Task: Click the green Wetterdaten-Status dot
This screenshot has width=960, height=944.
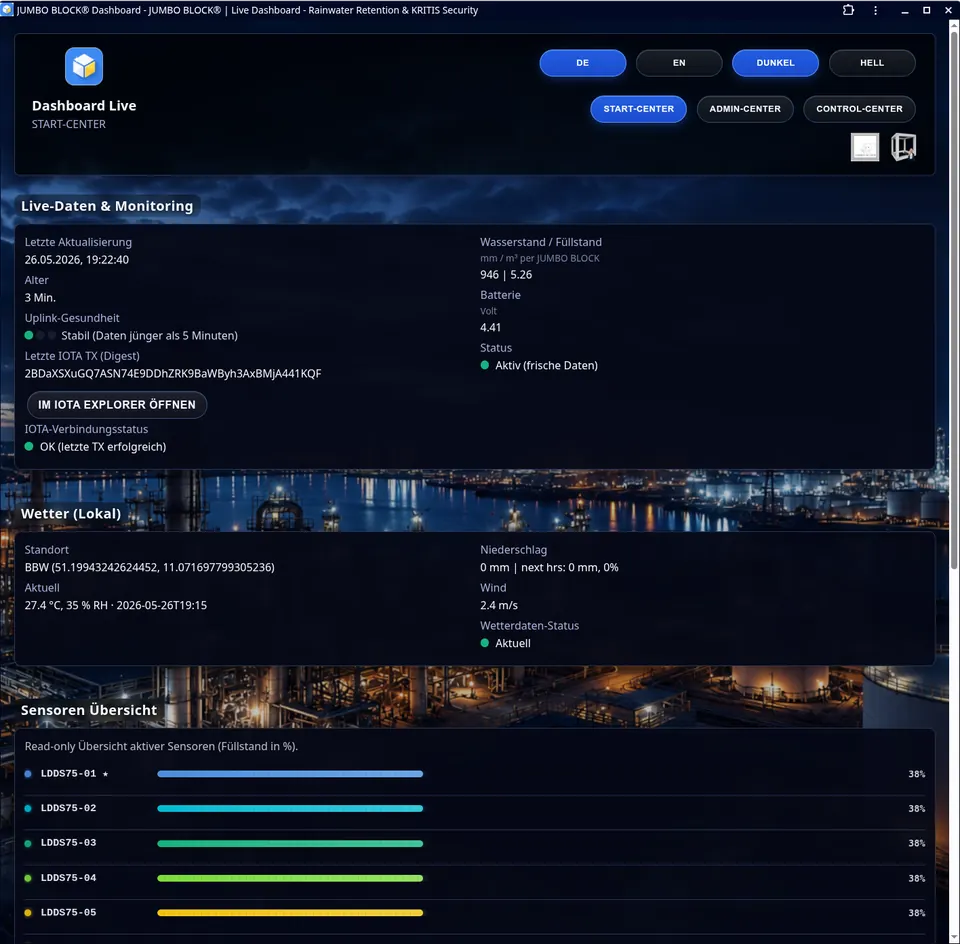Action: (x=485, y=643)
